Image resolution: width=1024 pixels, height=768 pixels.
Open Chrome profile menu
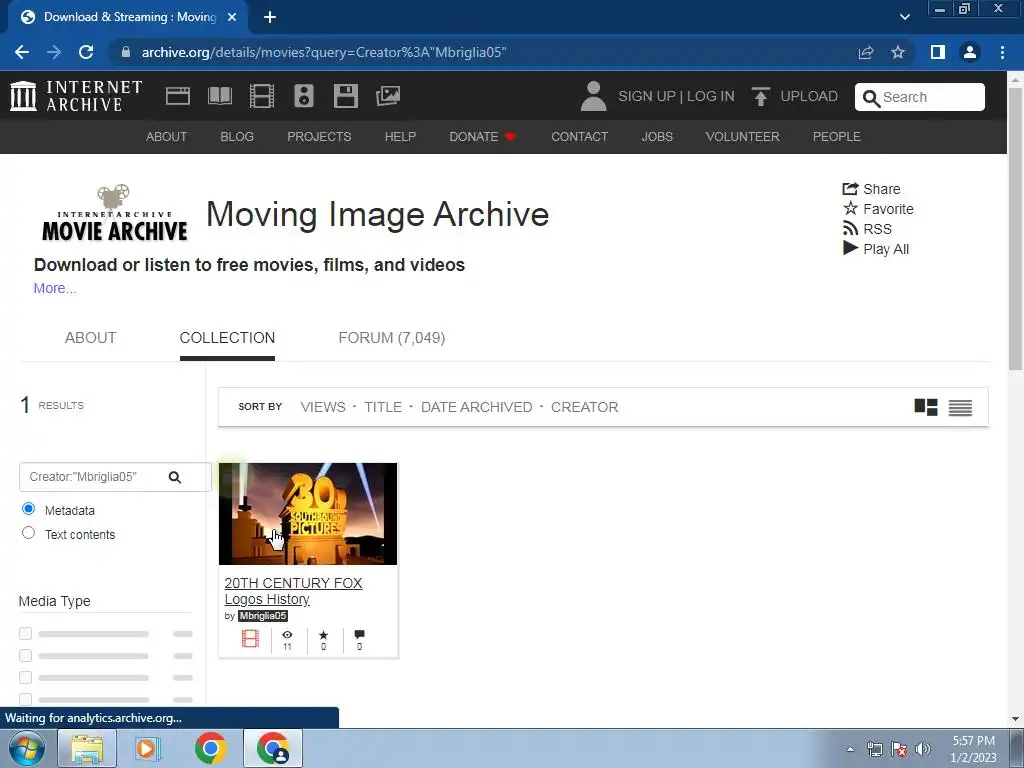(x=970, y=52)
